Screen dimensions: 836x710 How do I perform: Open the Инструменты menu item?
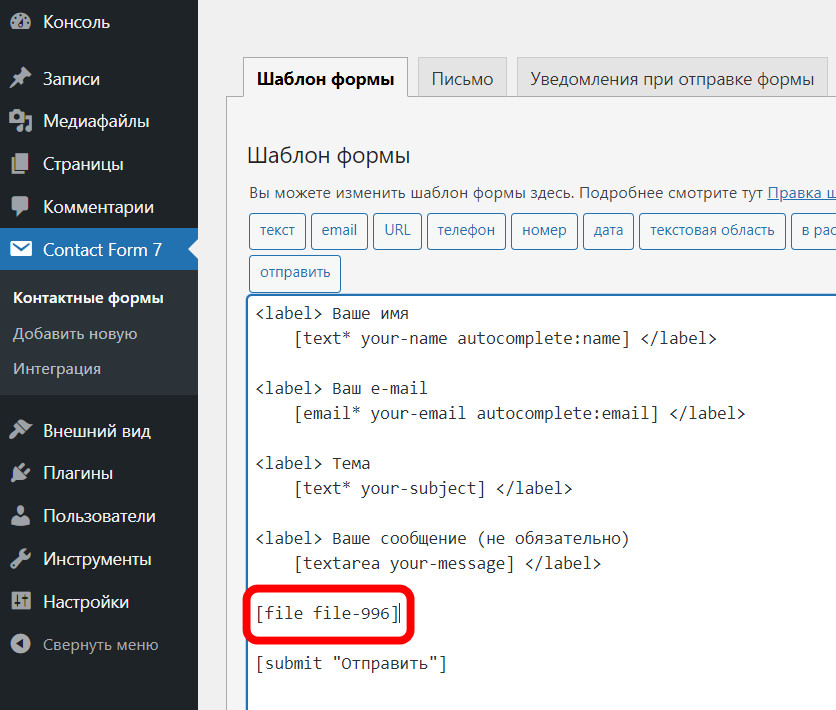(99, 559)
